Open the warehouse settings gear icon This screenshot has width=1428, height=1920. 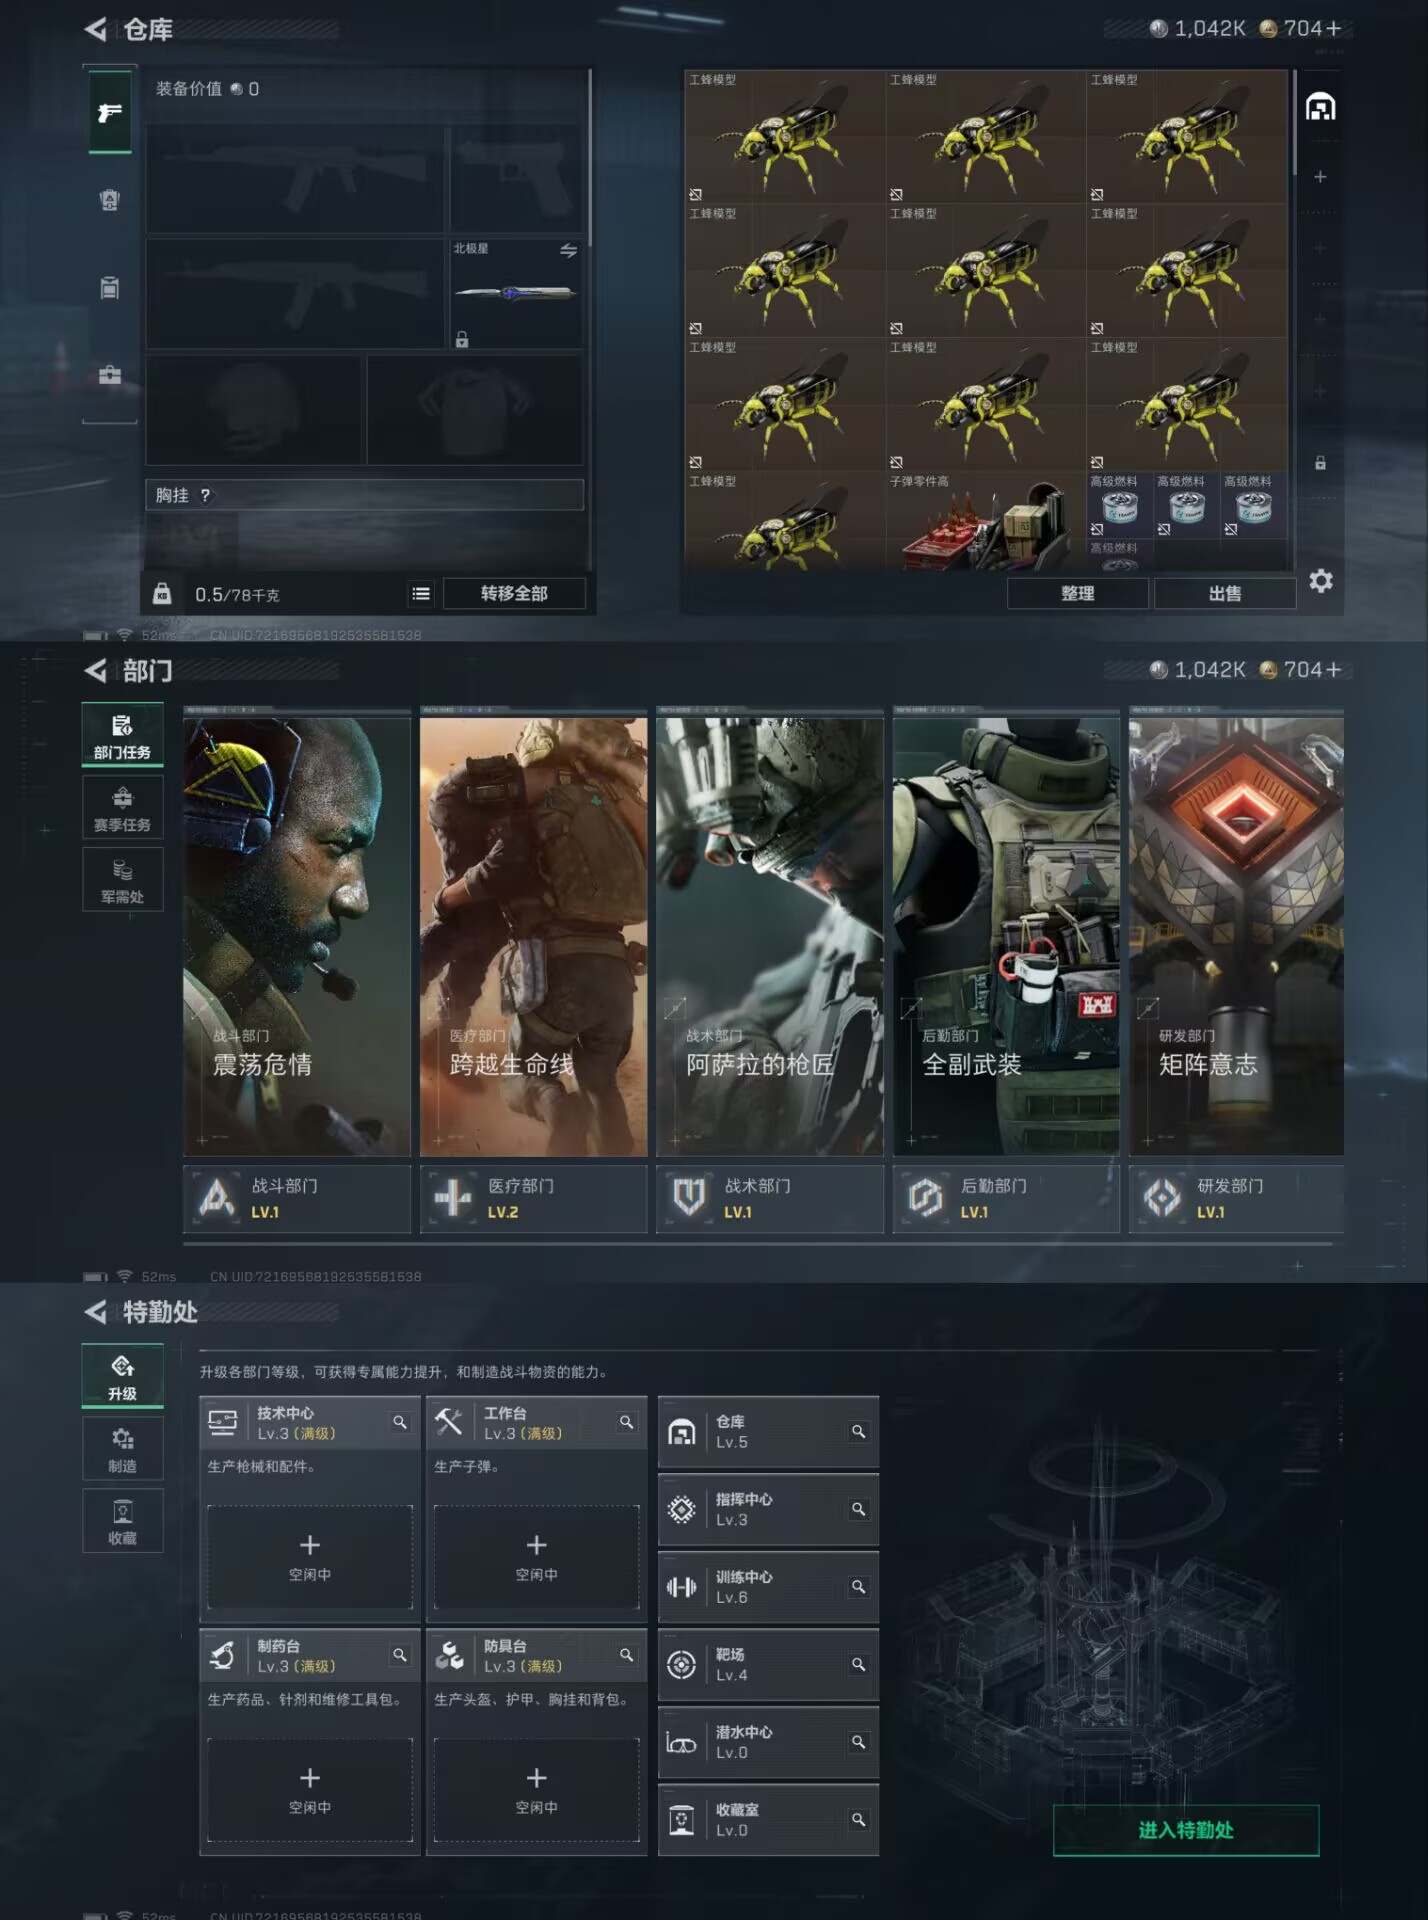(1320, 581)
